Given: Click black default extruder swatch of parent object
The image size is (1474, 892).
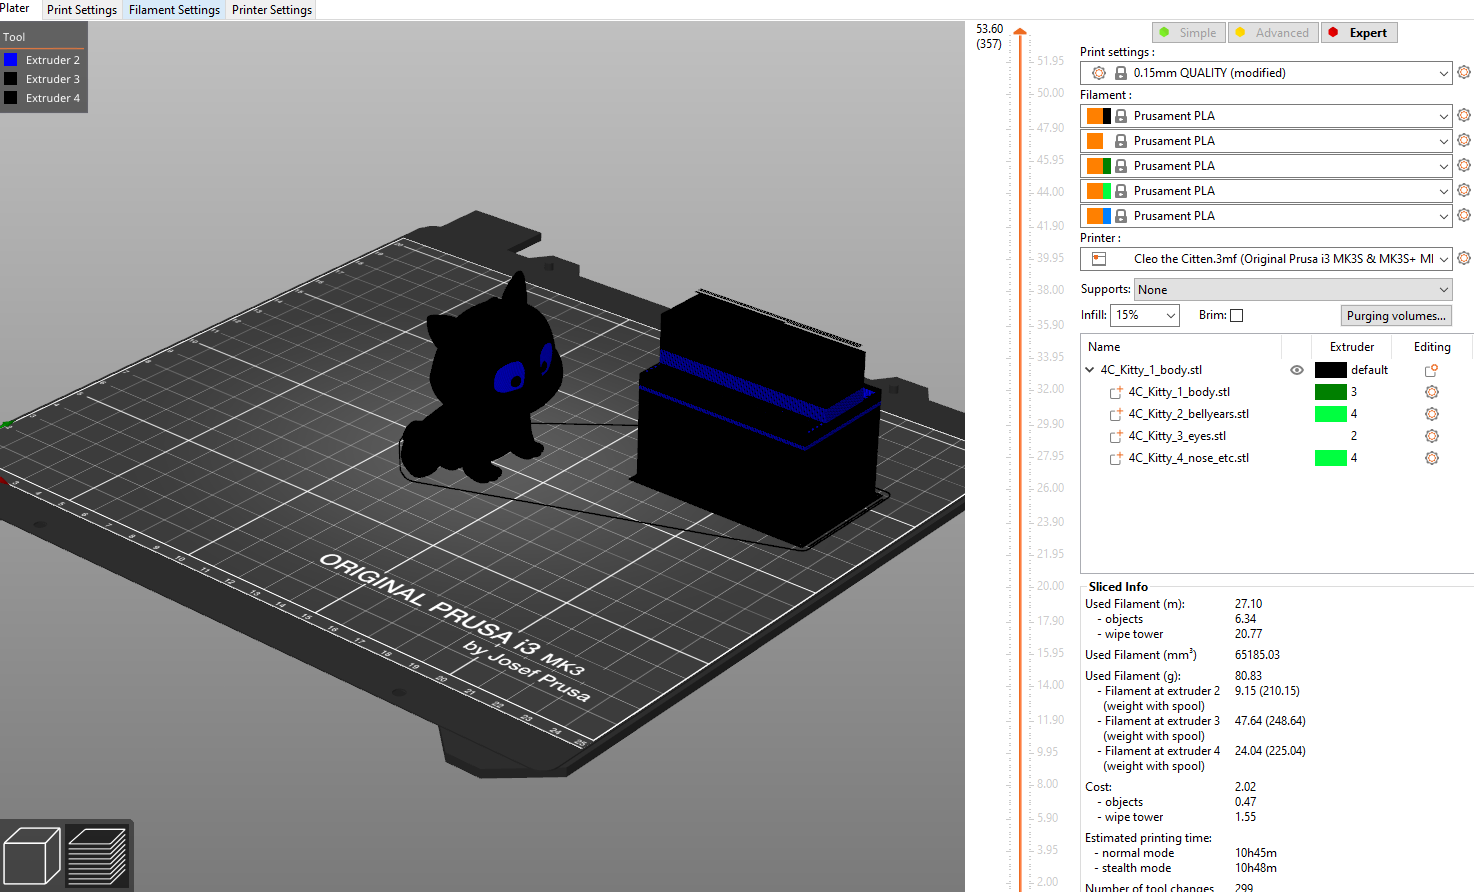Looking at the screenshot, I should [1331, 370].
